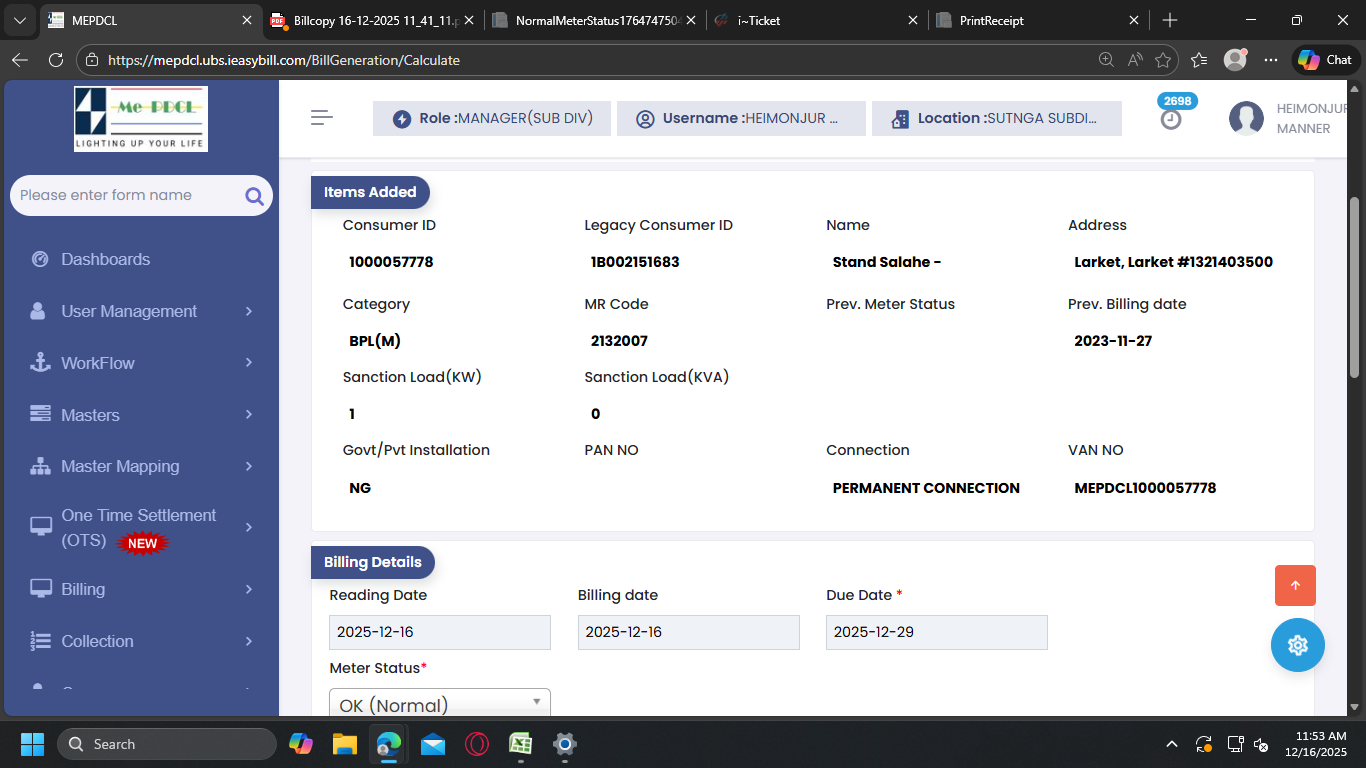The height and width of the screenshot is (768, 1366).
Task: Show hidden system tray icons
Action: [x=1171, y=744]
